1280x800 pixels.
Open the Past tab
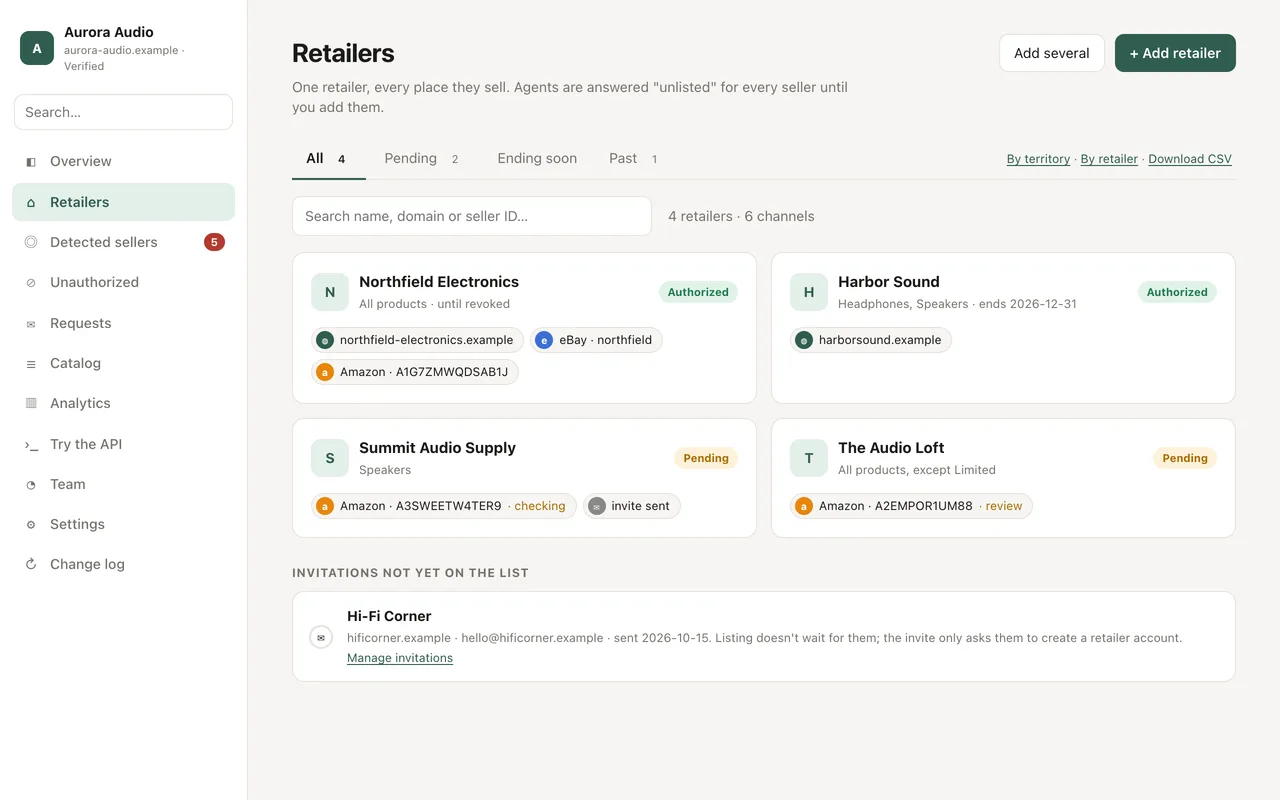pos(633,158)
